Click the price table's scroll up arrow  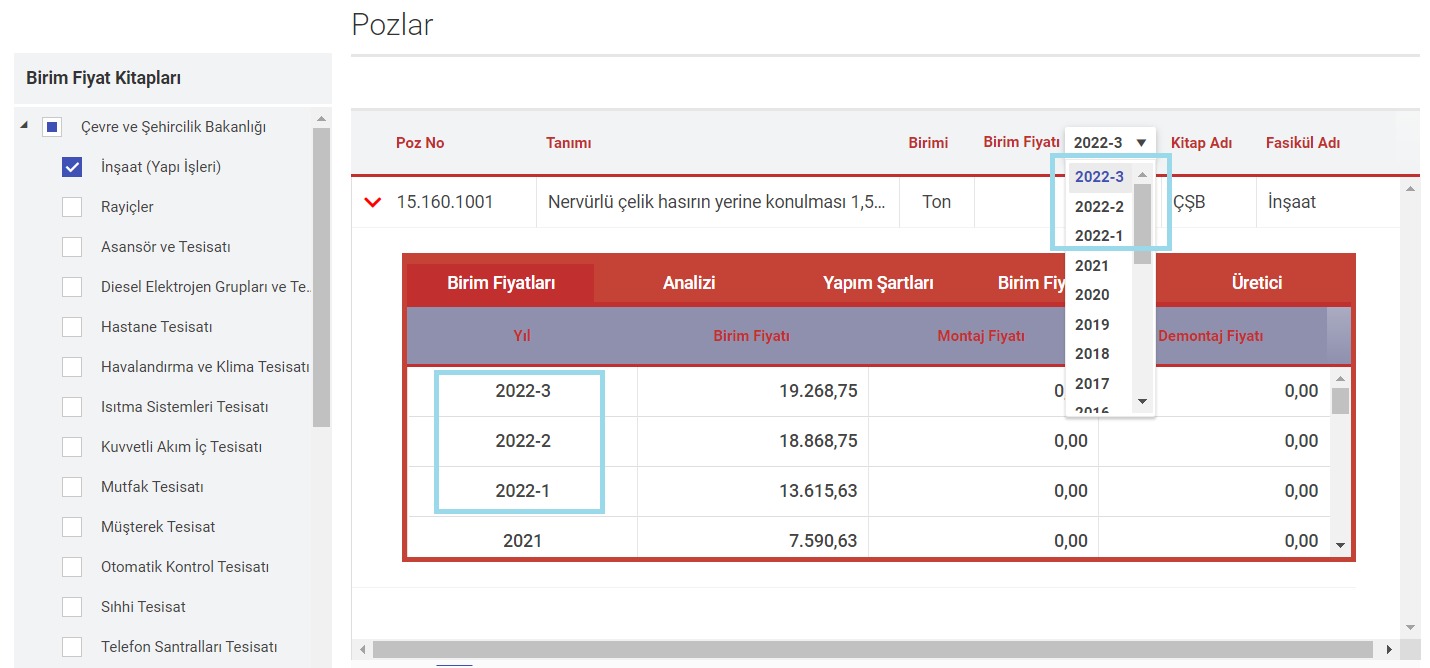click(1341, 379)
